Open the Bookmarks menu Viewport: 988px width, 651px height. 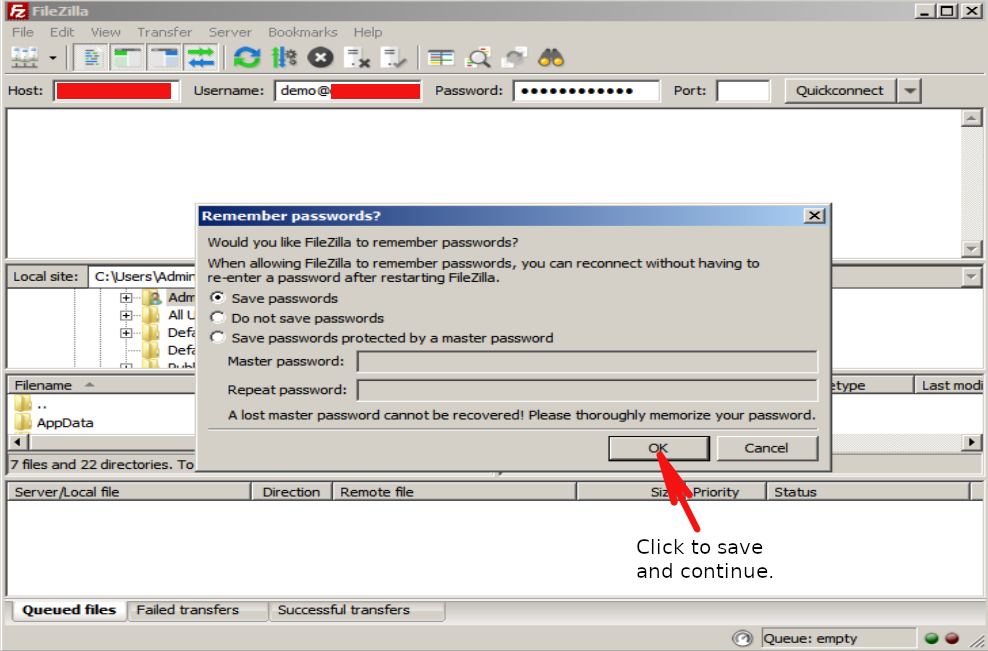302,32
